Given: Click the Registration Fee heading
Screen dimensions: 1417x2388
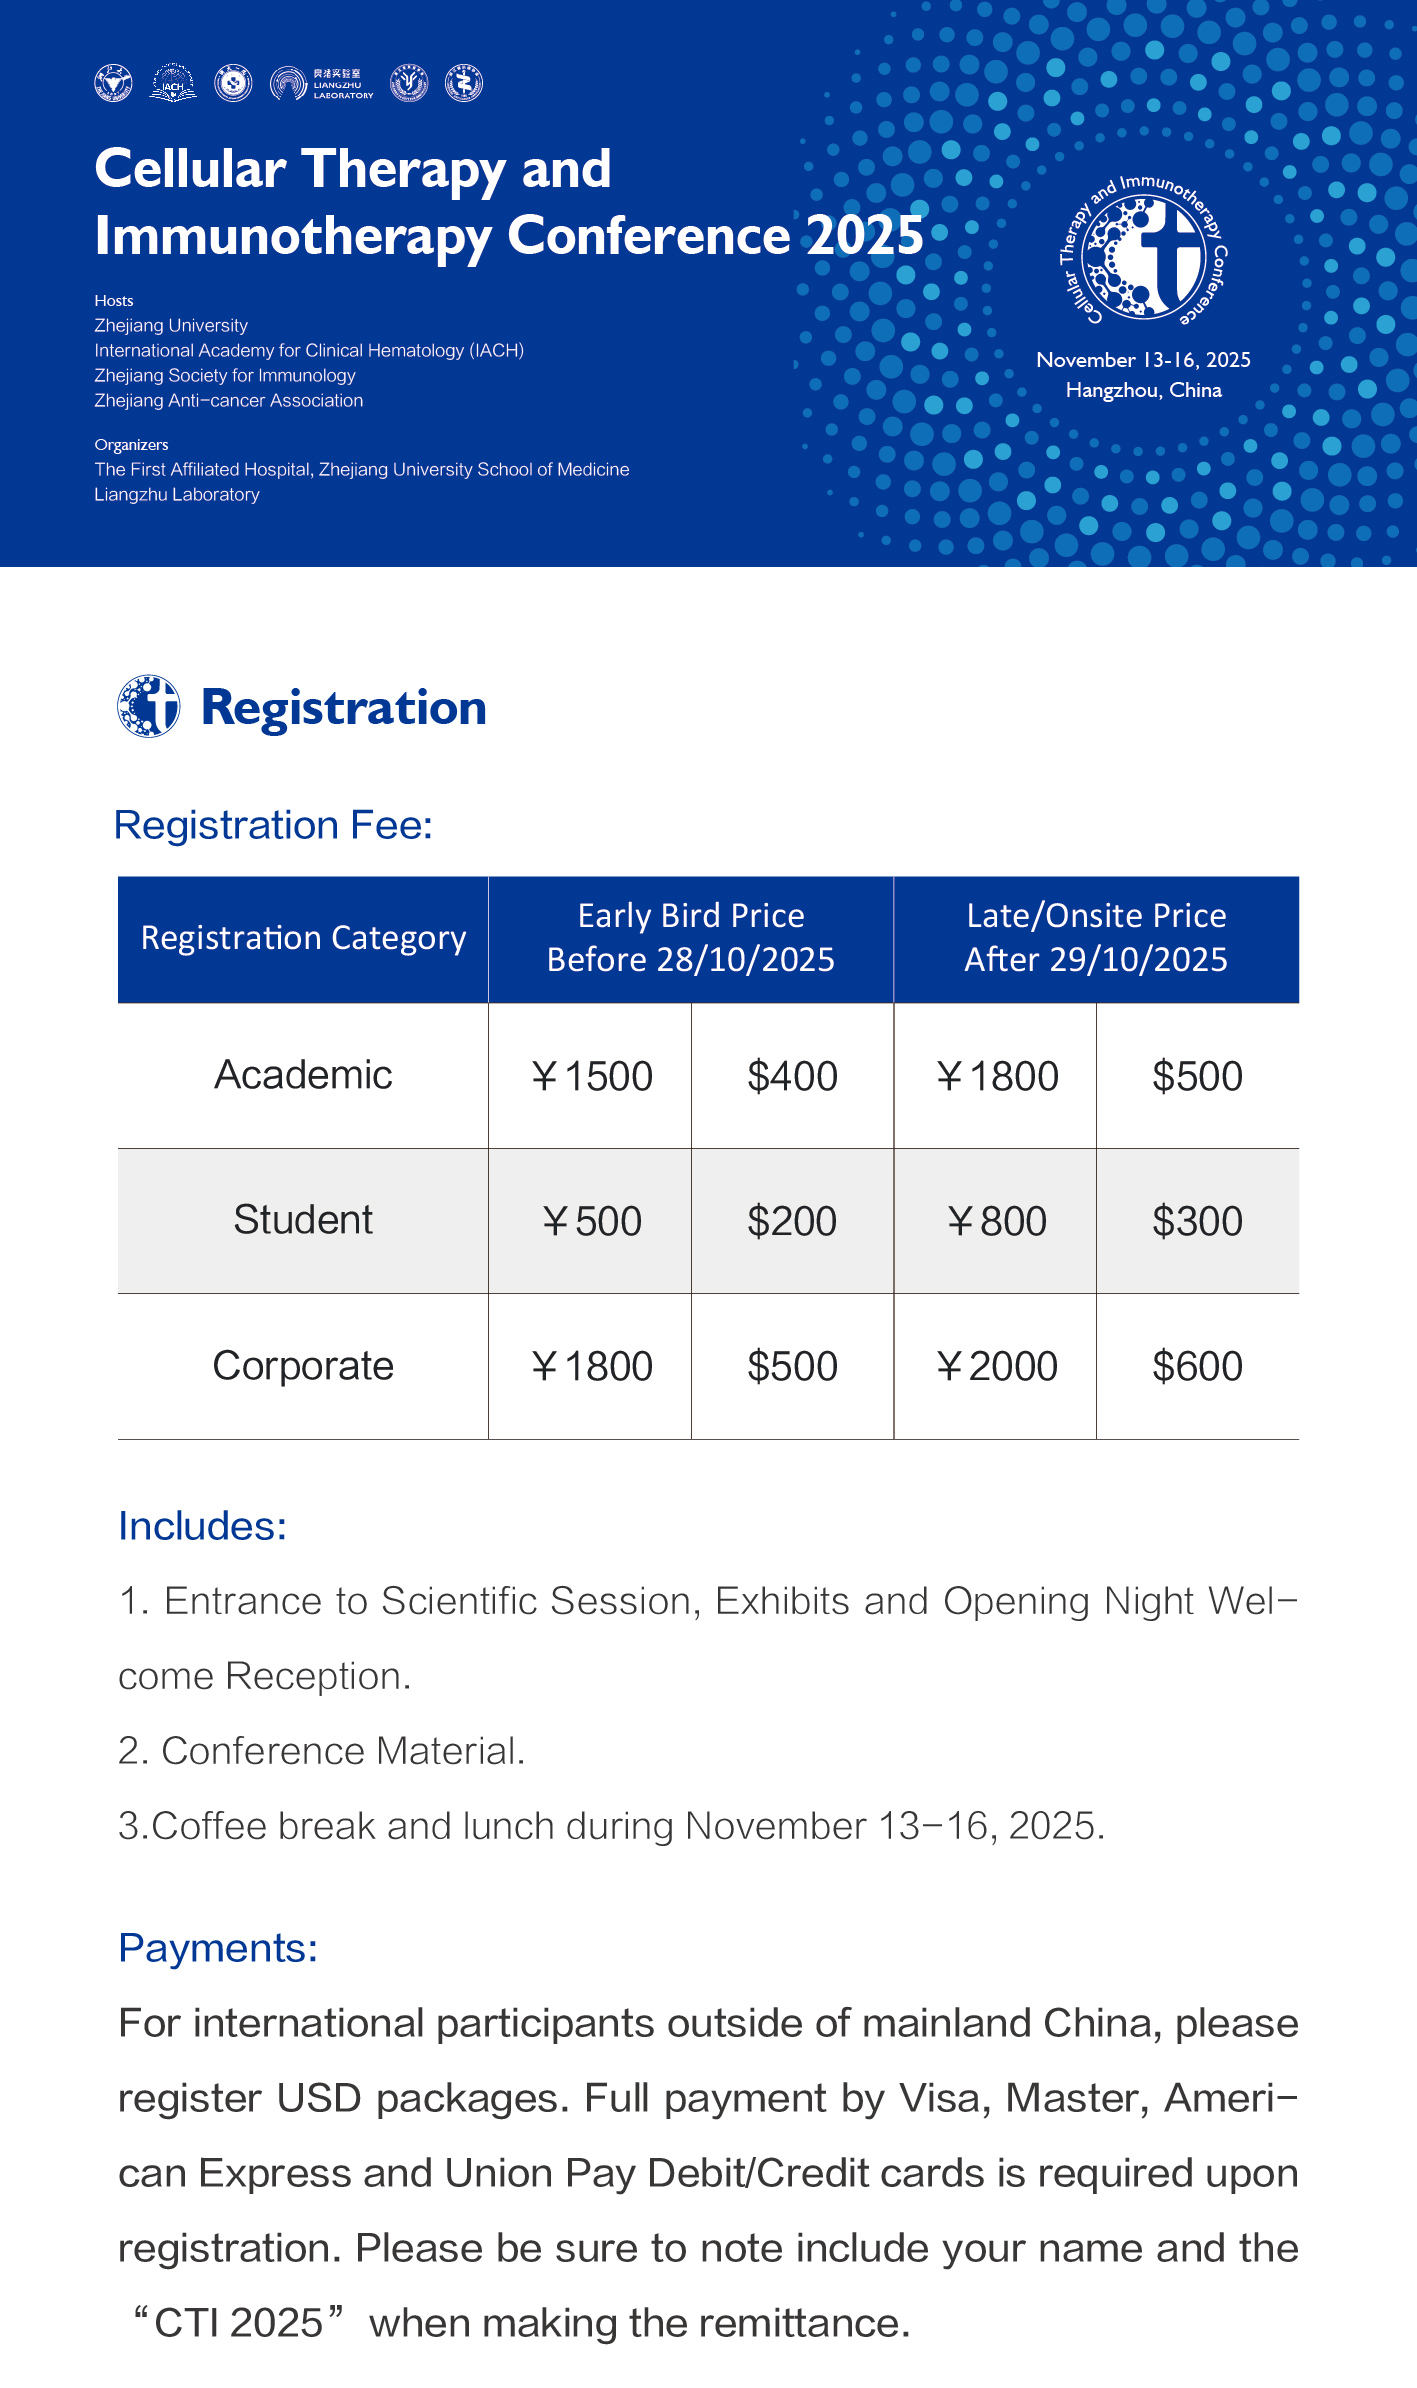Looking at the screenshot, I should 273,825.
